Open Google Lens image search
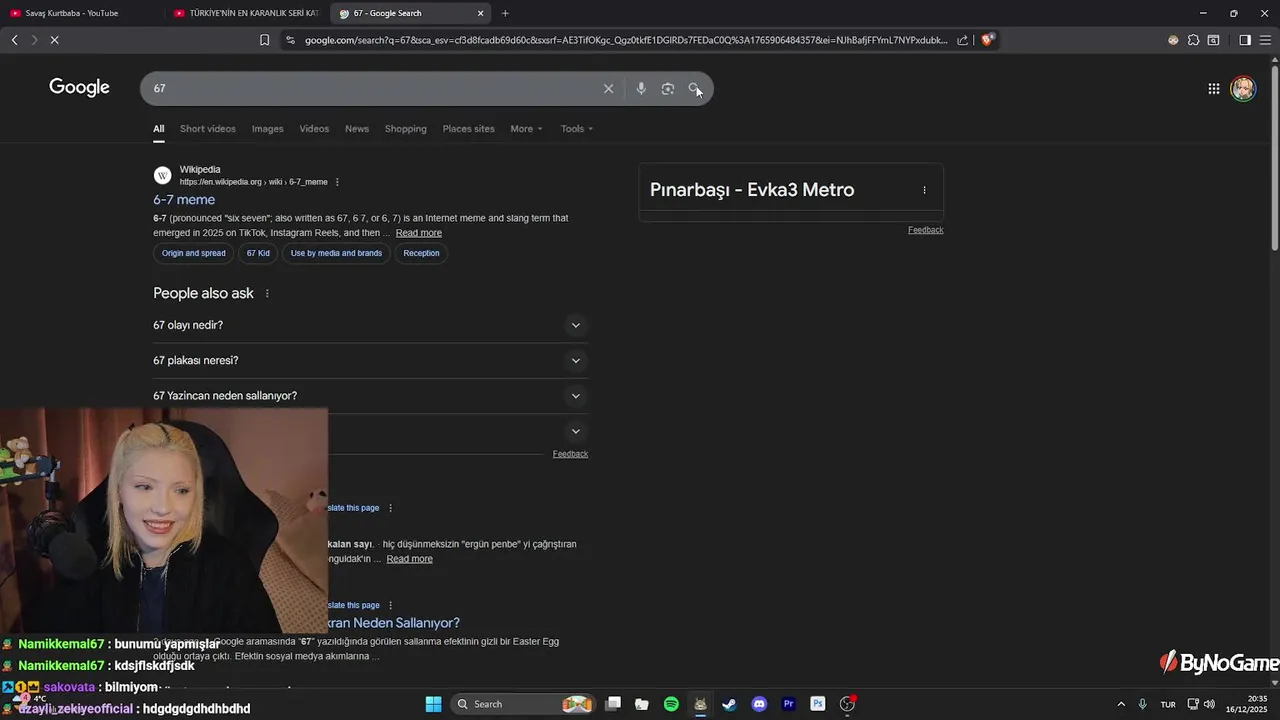 668,89
